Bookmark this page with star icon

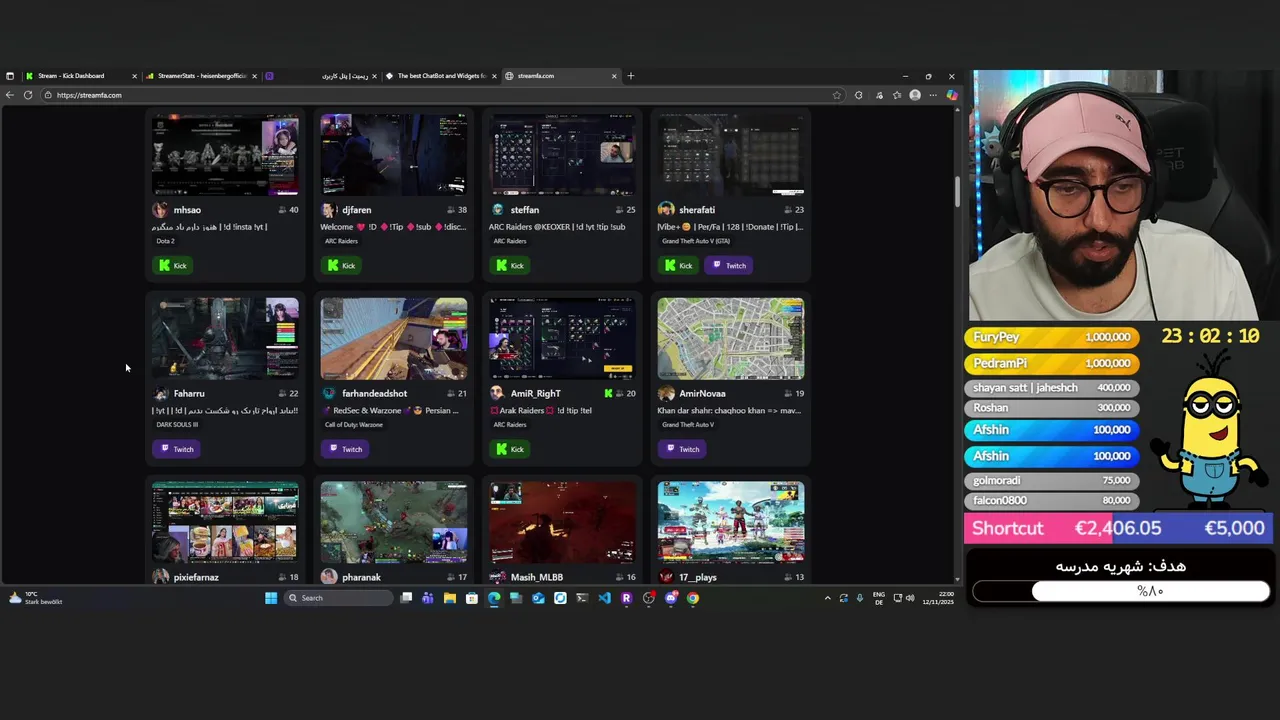[x=837, y=95]
